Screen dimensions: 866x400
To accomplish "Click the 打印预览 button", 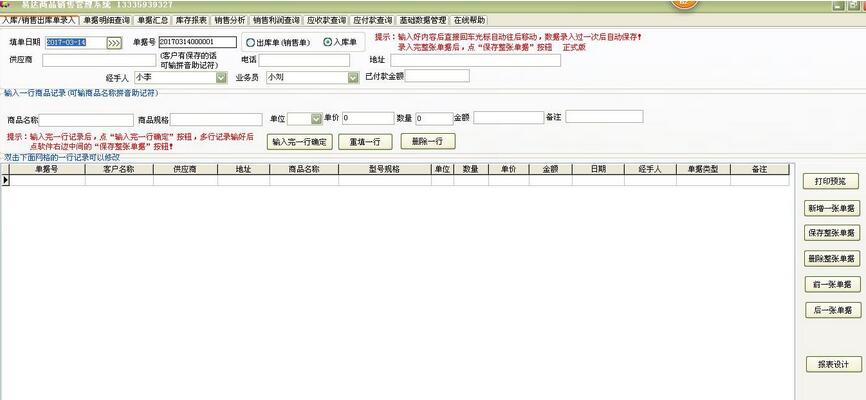I will click(x=831, y=181).
